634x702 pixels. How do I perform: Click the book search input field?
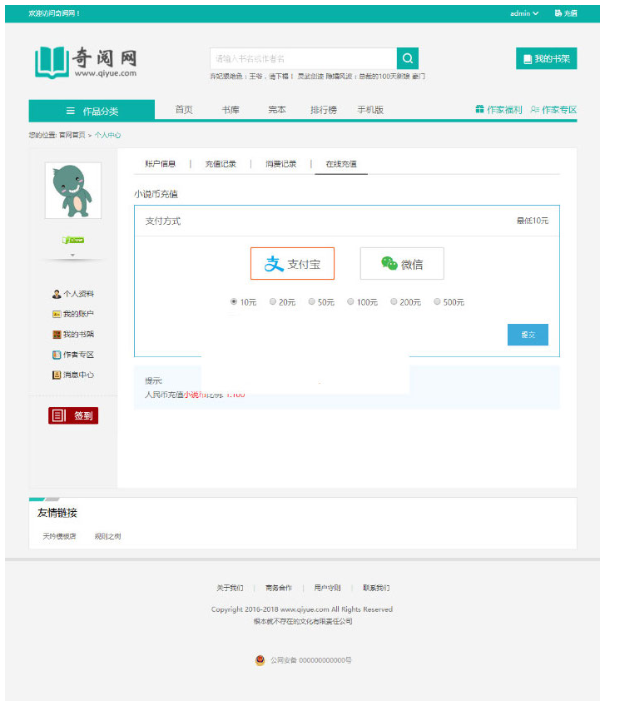coord(303,59)
